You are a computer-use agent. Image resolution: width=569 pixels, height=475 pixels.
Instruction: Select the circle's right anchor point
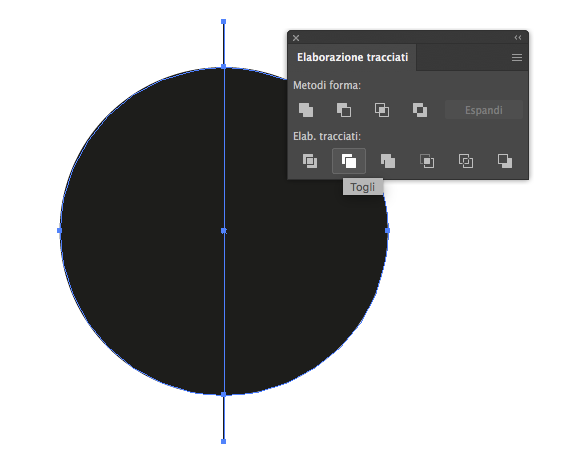pyautogui.click(x=387, y=230)
